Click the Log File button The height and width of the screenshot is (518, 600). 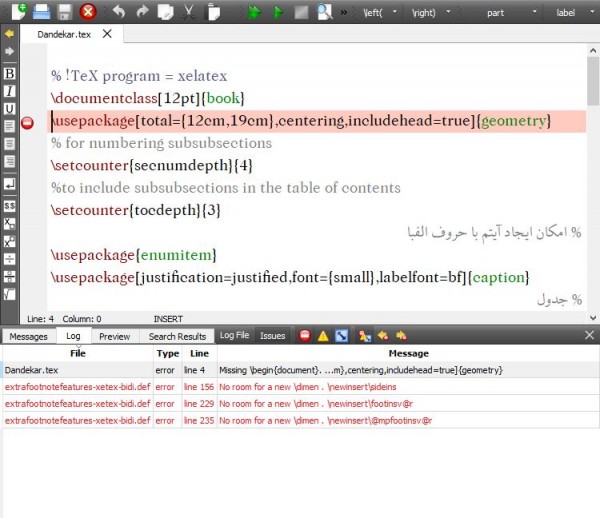tap(234, 336)
